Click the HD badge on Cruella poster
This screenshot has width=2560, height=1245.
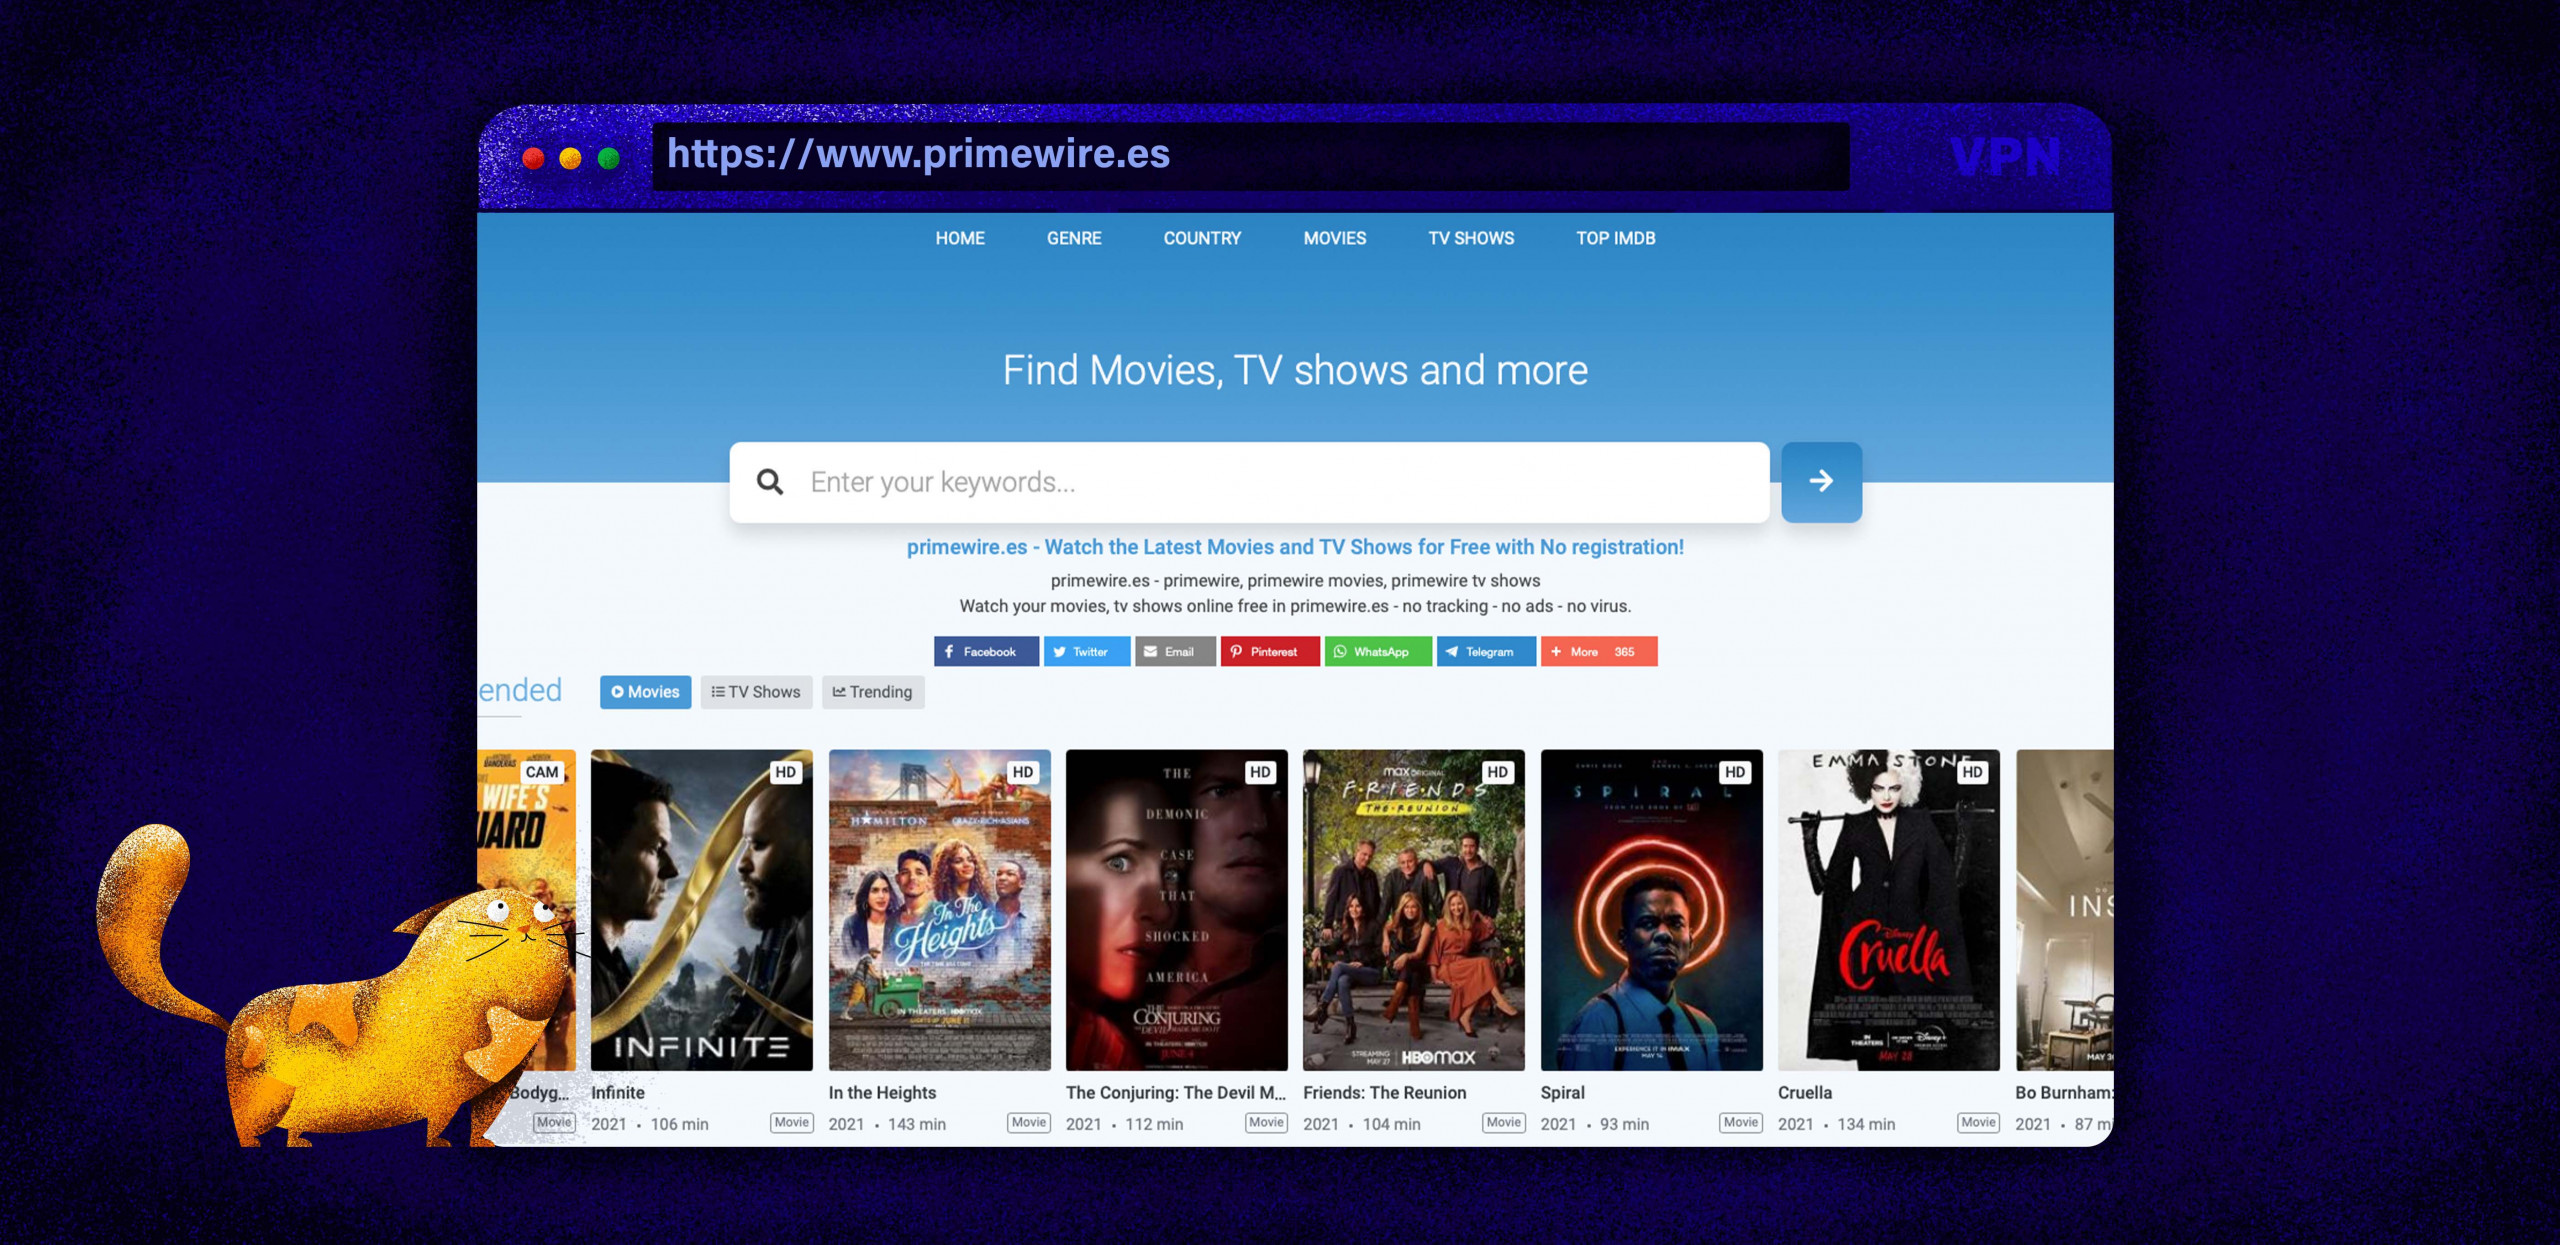[1972, 772]
